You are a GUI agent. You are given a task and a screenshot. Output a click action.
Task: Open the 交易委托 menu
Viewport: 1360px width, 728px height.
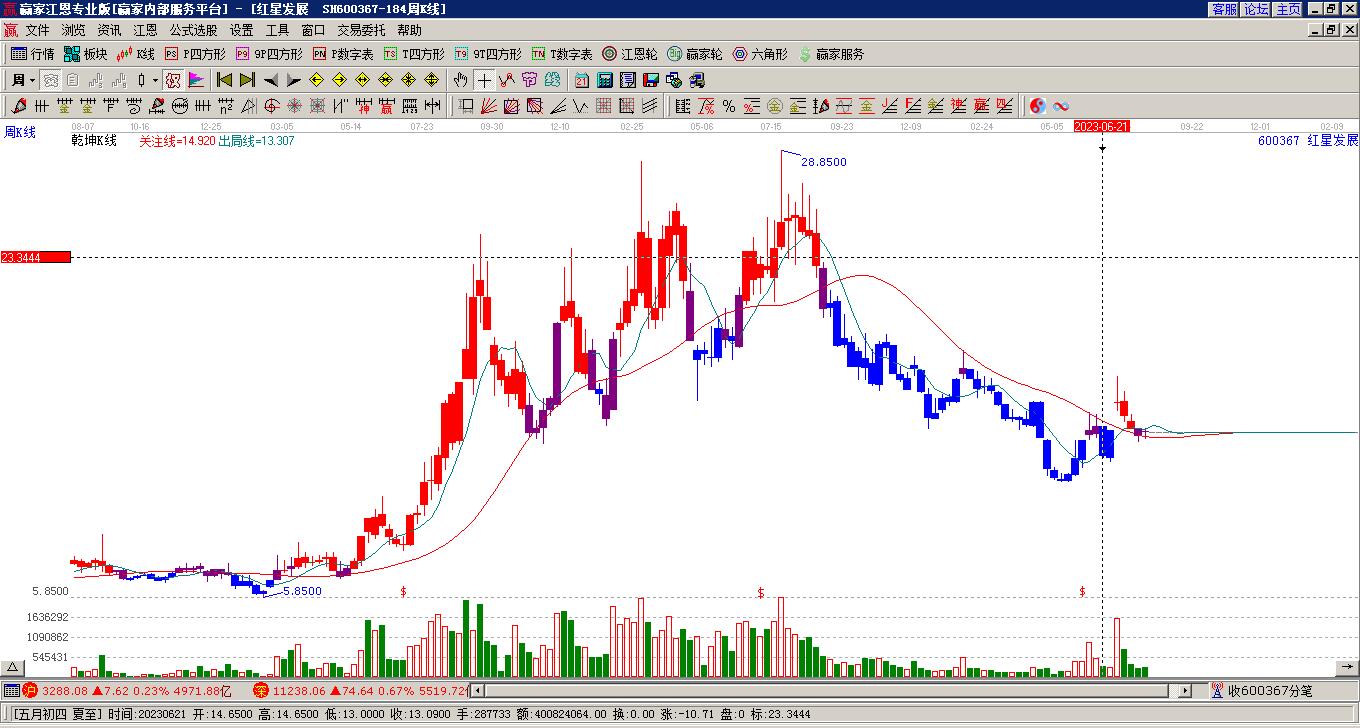361,31
